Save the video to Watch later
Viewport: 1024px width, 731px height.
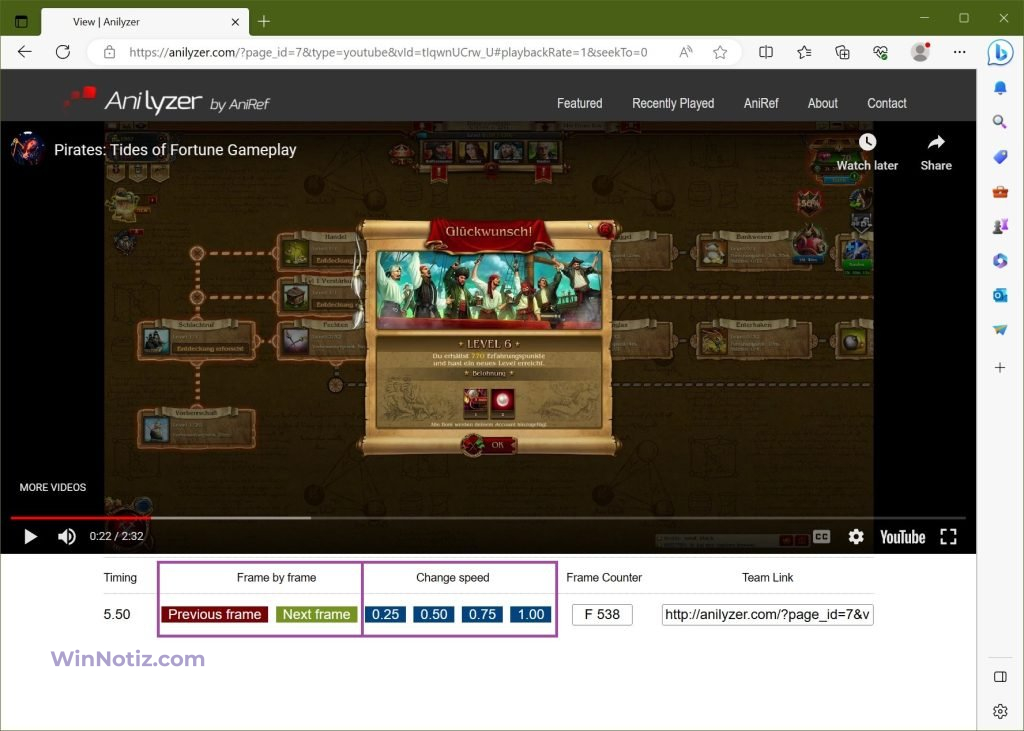coord(866,150)
